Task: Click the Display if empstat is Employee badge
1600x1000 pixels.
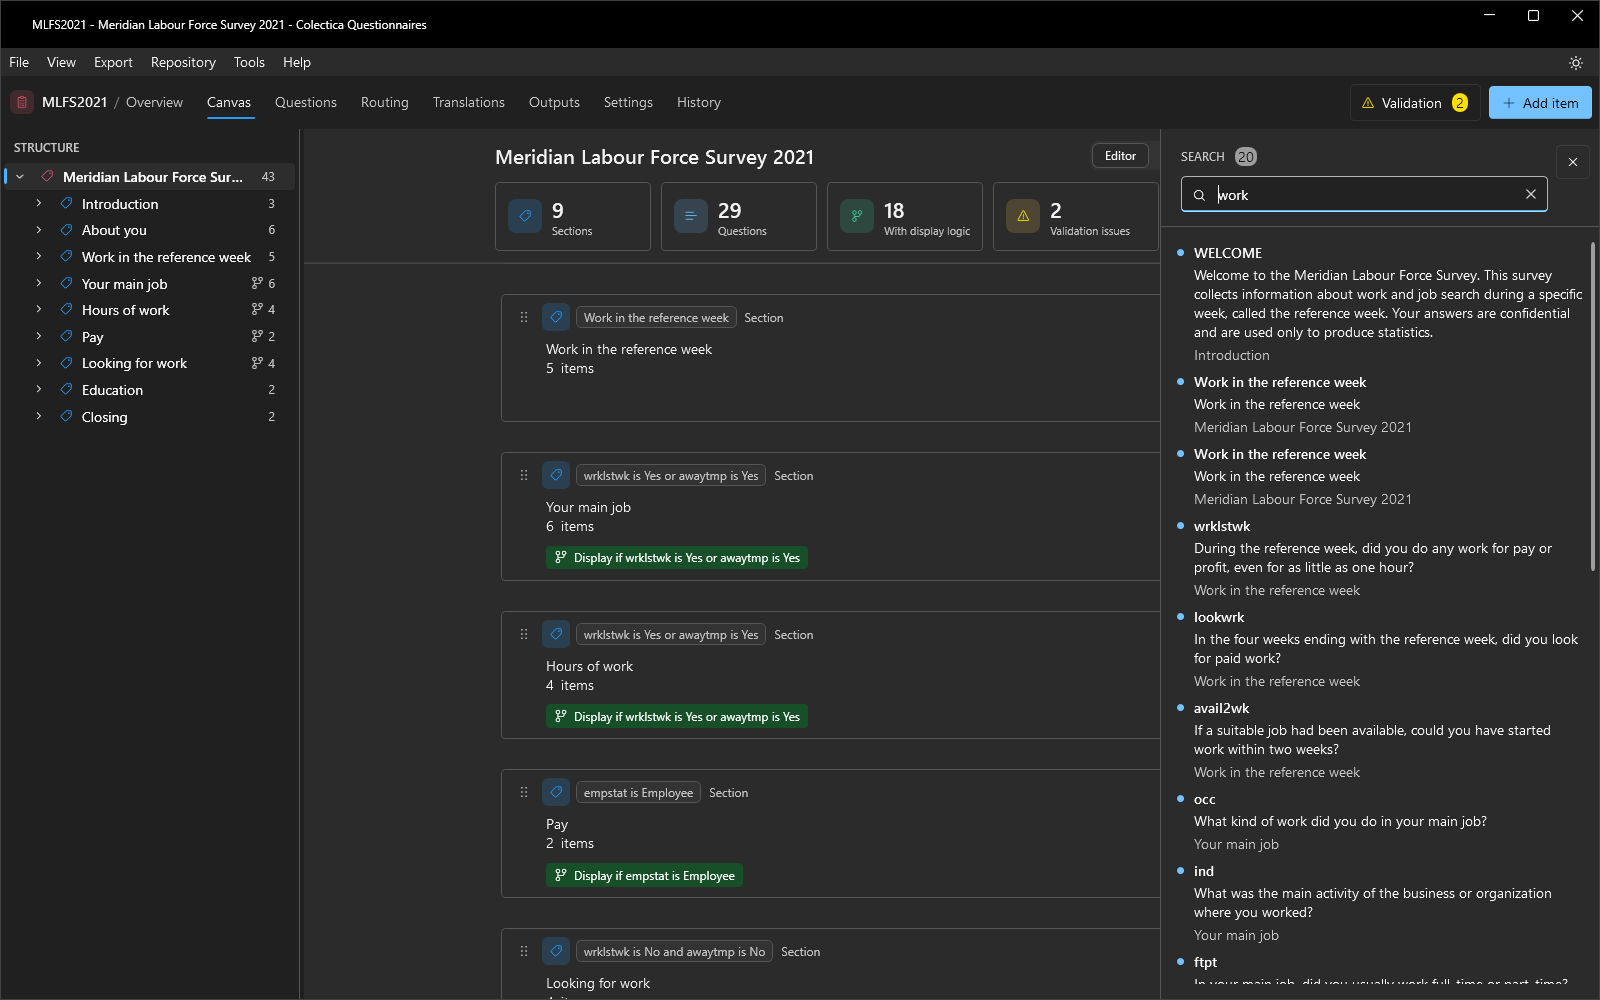Action: [x=644, y=875]
